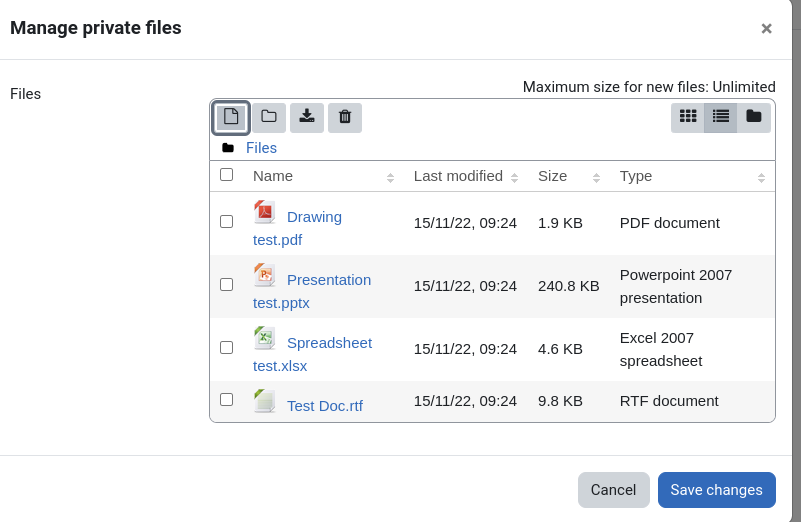Tick the checkbox for Spreadsheet test.xlsx
801x522 pixels.
coord(226,348)
